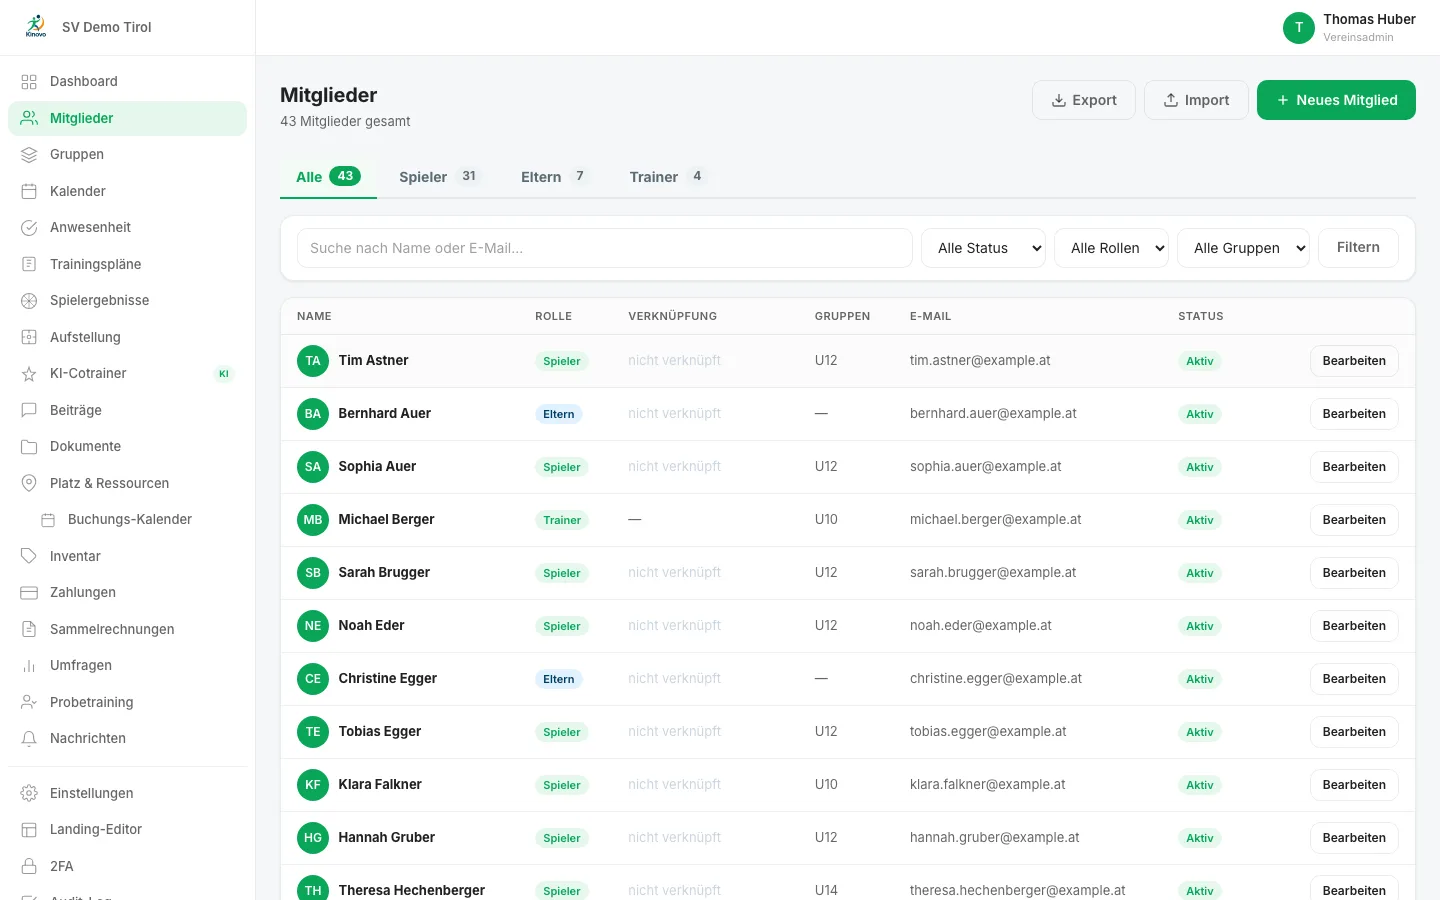
Task: Click the Gruppen layers icon
Action: coord(29,155)
